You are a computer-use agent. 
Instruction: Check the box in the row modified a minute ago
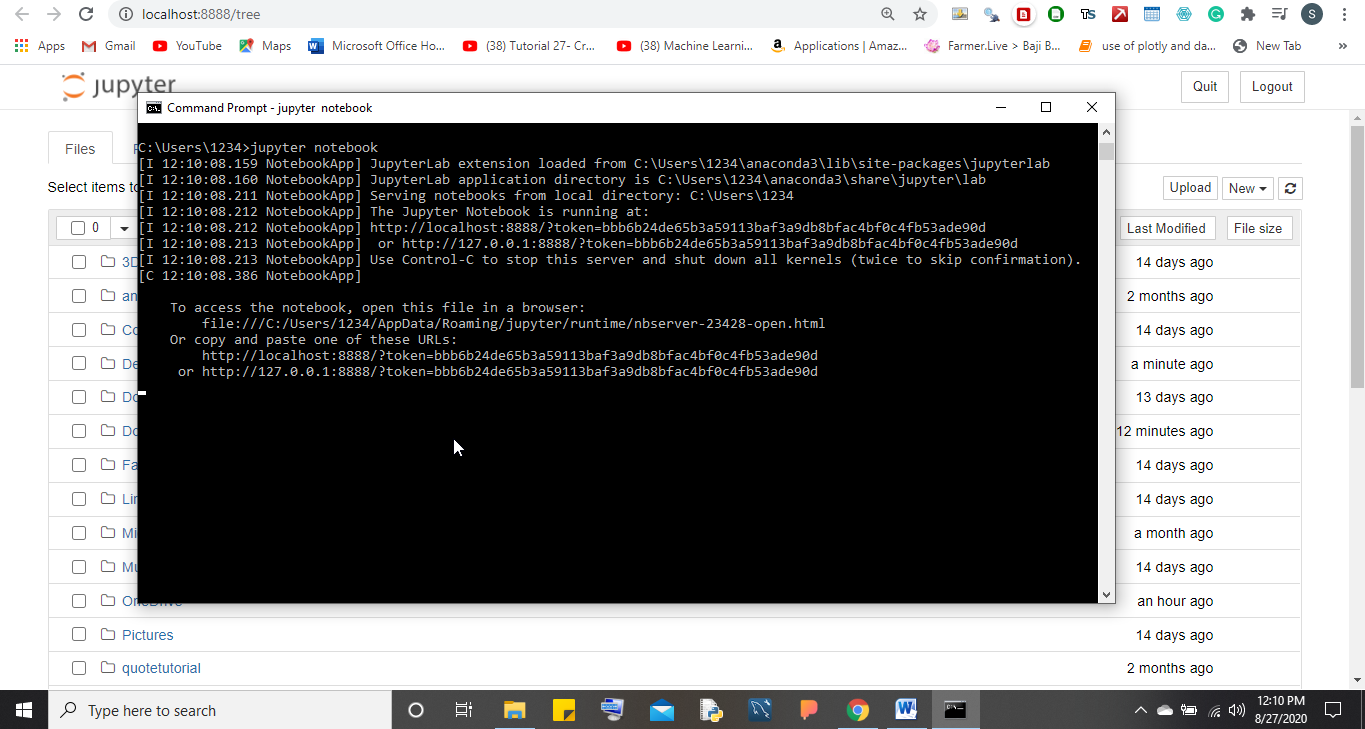point(78,364)
